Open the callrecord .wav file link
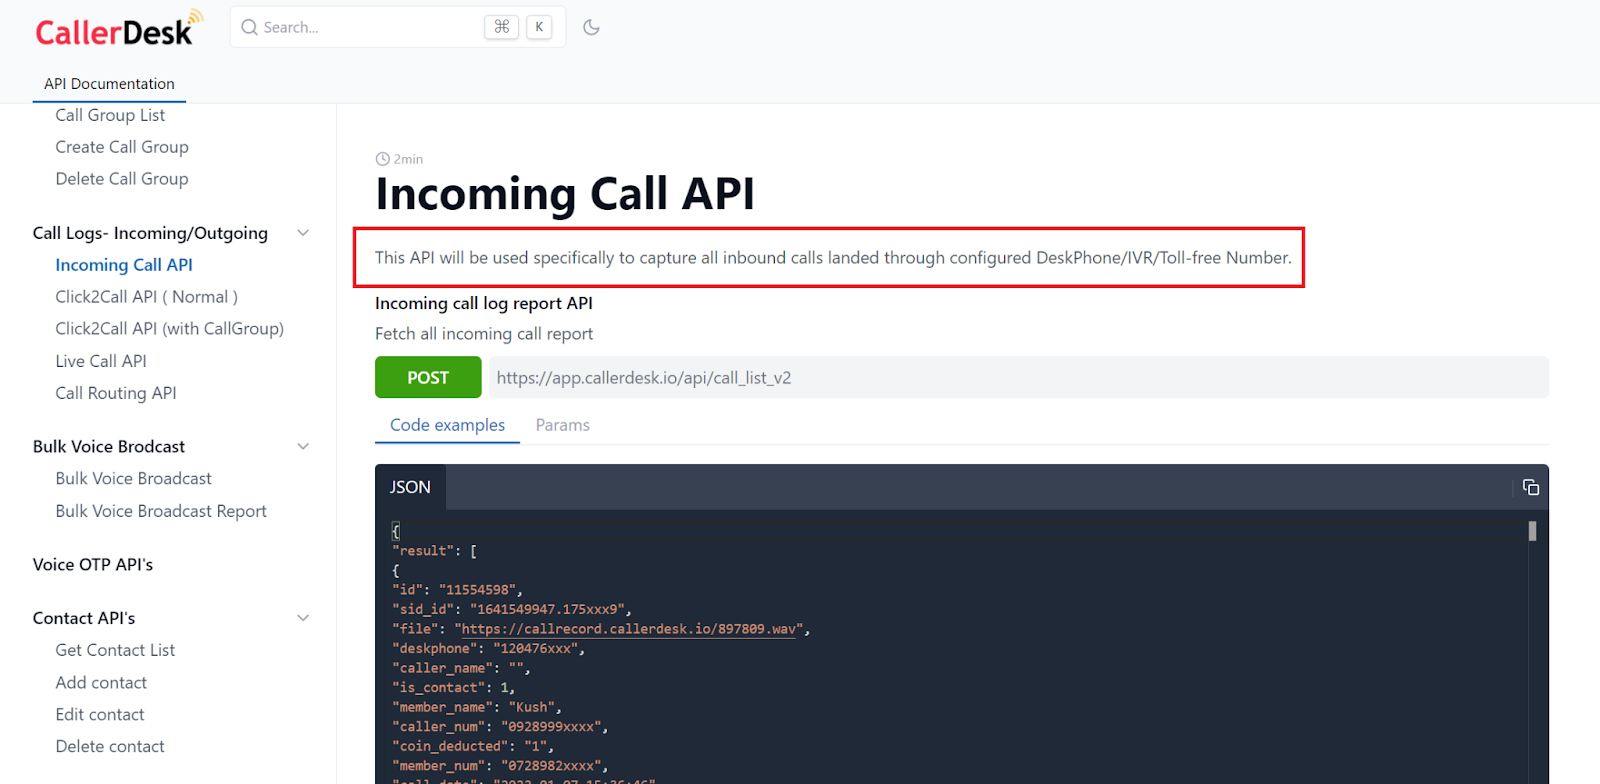Viewport: 1600px width, 784px height. [x=629, y=629]
